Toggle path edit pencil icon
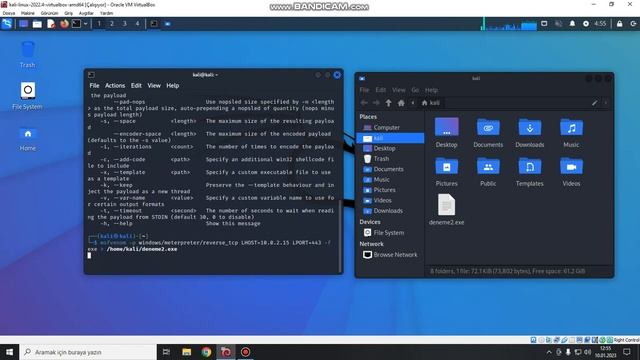Image resolution: width=640 pixels, height=360 pixels. (595, 103)
